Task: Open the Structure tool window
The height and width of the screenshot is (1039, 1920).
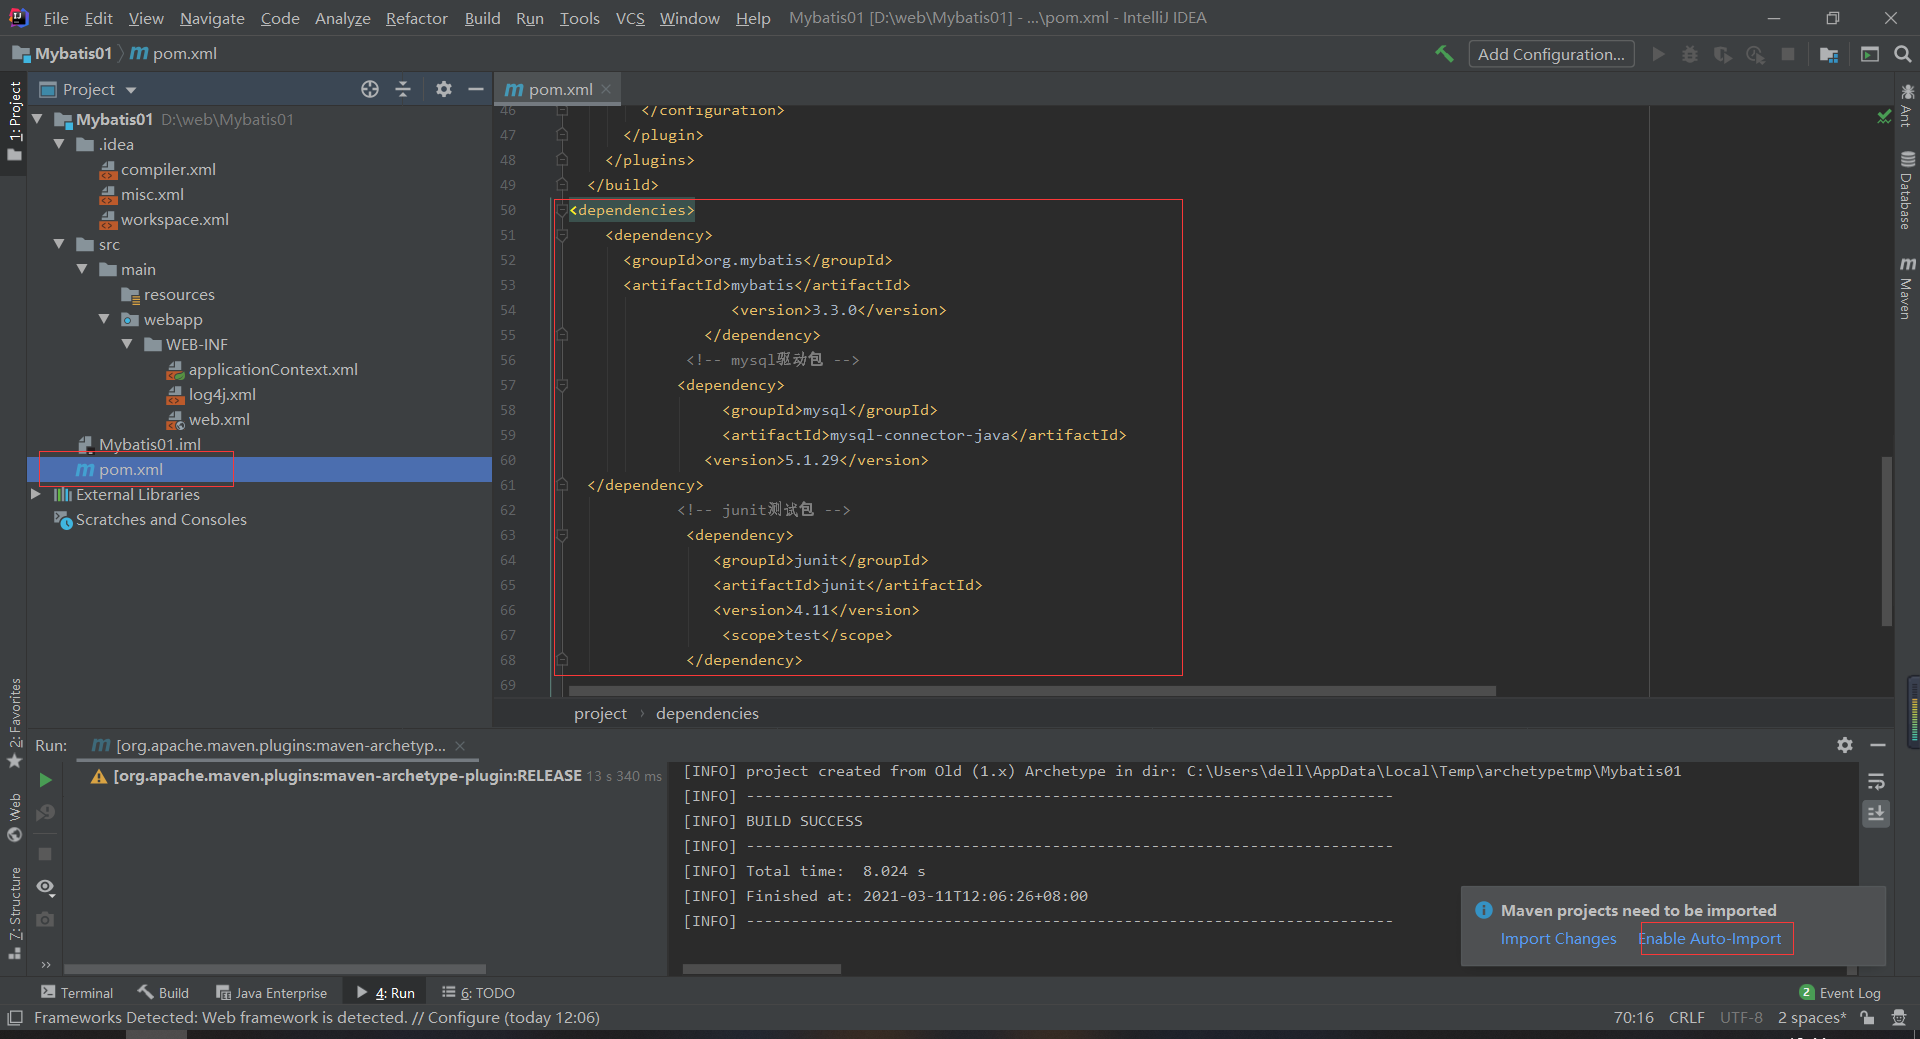Action: tap(15, 913)
